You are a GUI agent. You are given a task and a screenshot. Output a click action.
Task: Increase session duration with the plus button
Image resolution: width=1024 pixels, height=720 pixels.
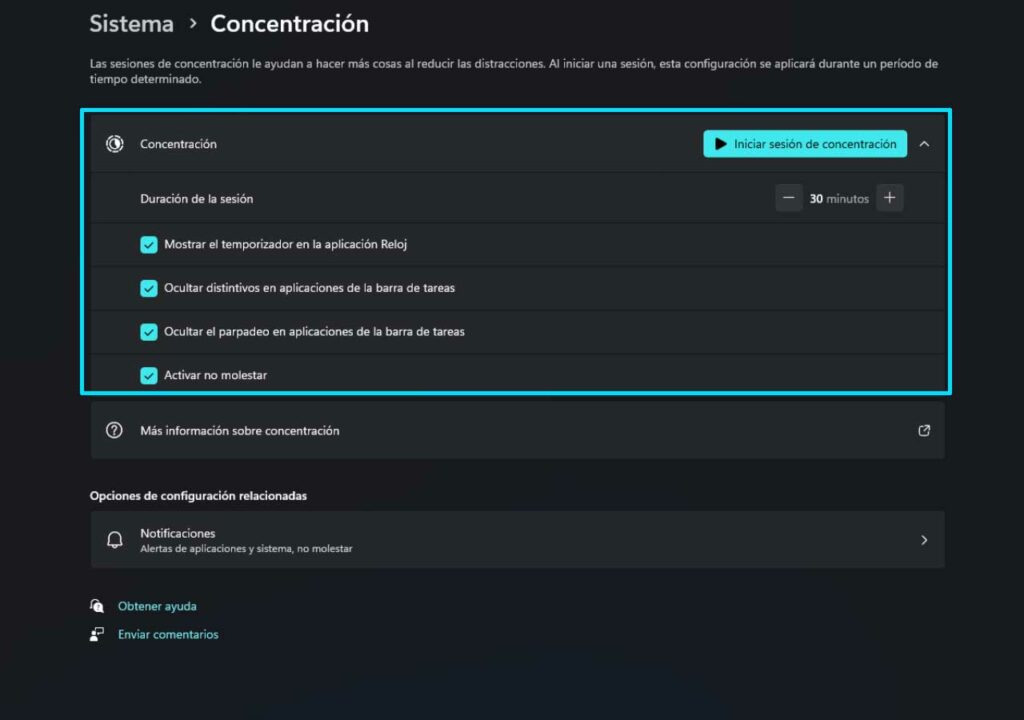pos(889,198)
